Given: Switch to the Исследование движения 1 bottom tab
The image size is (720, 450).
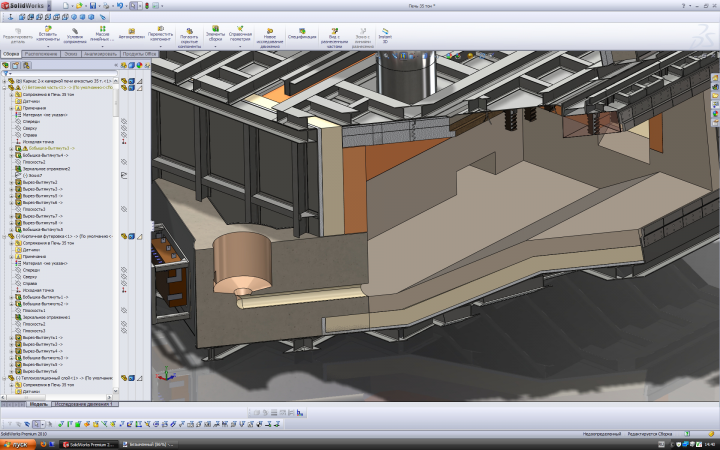Looking at the screenshot, I should pyautogui.click(x=83, y=404).
